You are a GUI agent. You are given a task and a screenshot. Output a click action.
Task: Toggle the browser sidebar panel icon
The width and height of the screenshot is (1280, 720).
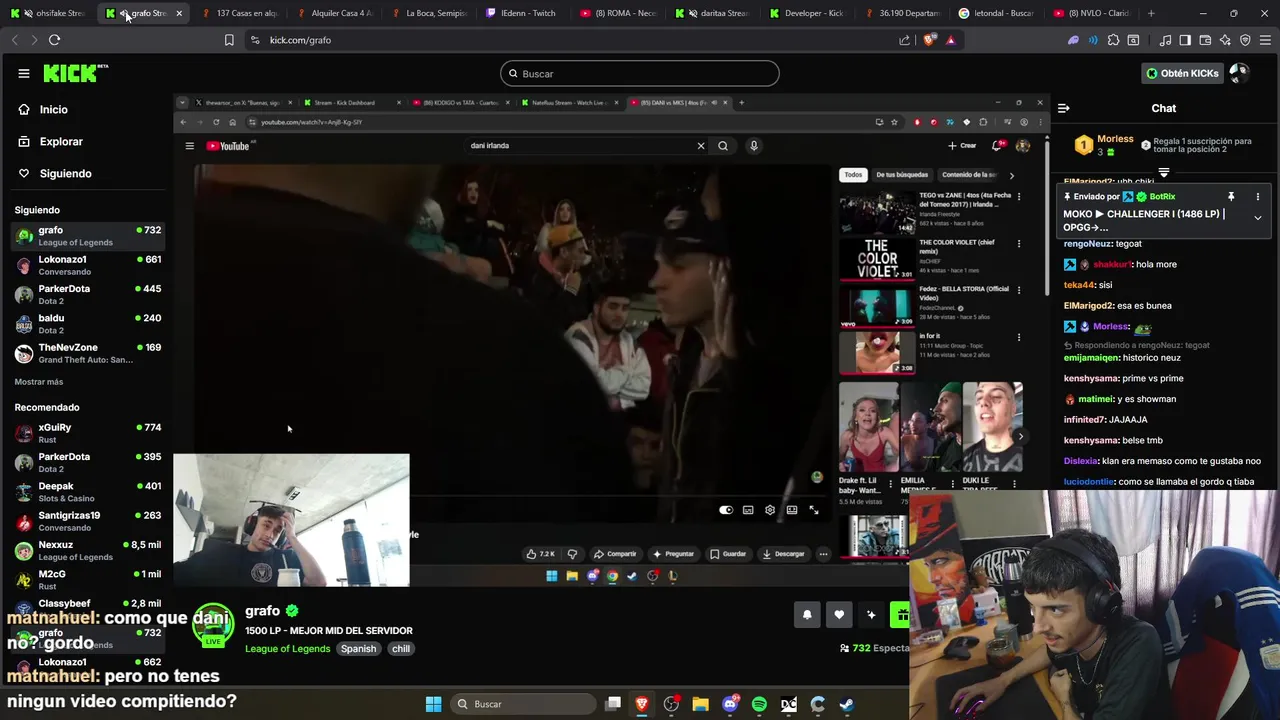[x=1185, y=40]
